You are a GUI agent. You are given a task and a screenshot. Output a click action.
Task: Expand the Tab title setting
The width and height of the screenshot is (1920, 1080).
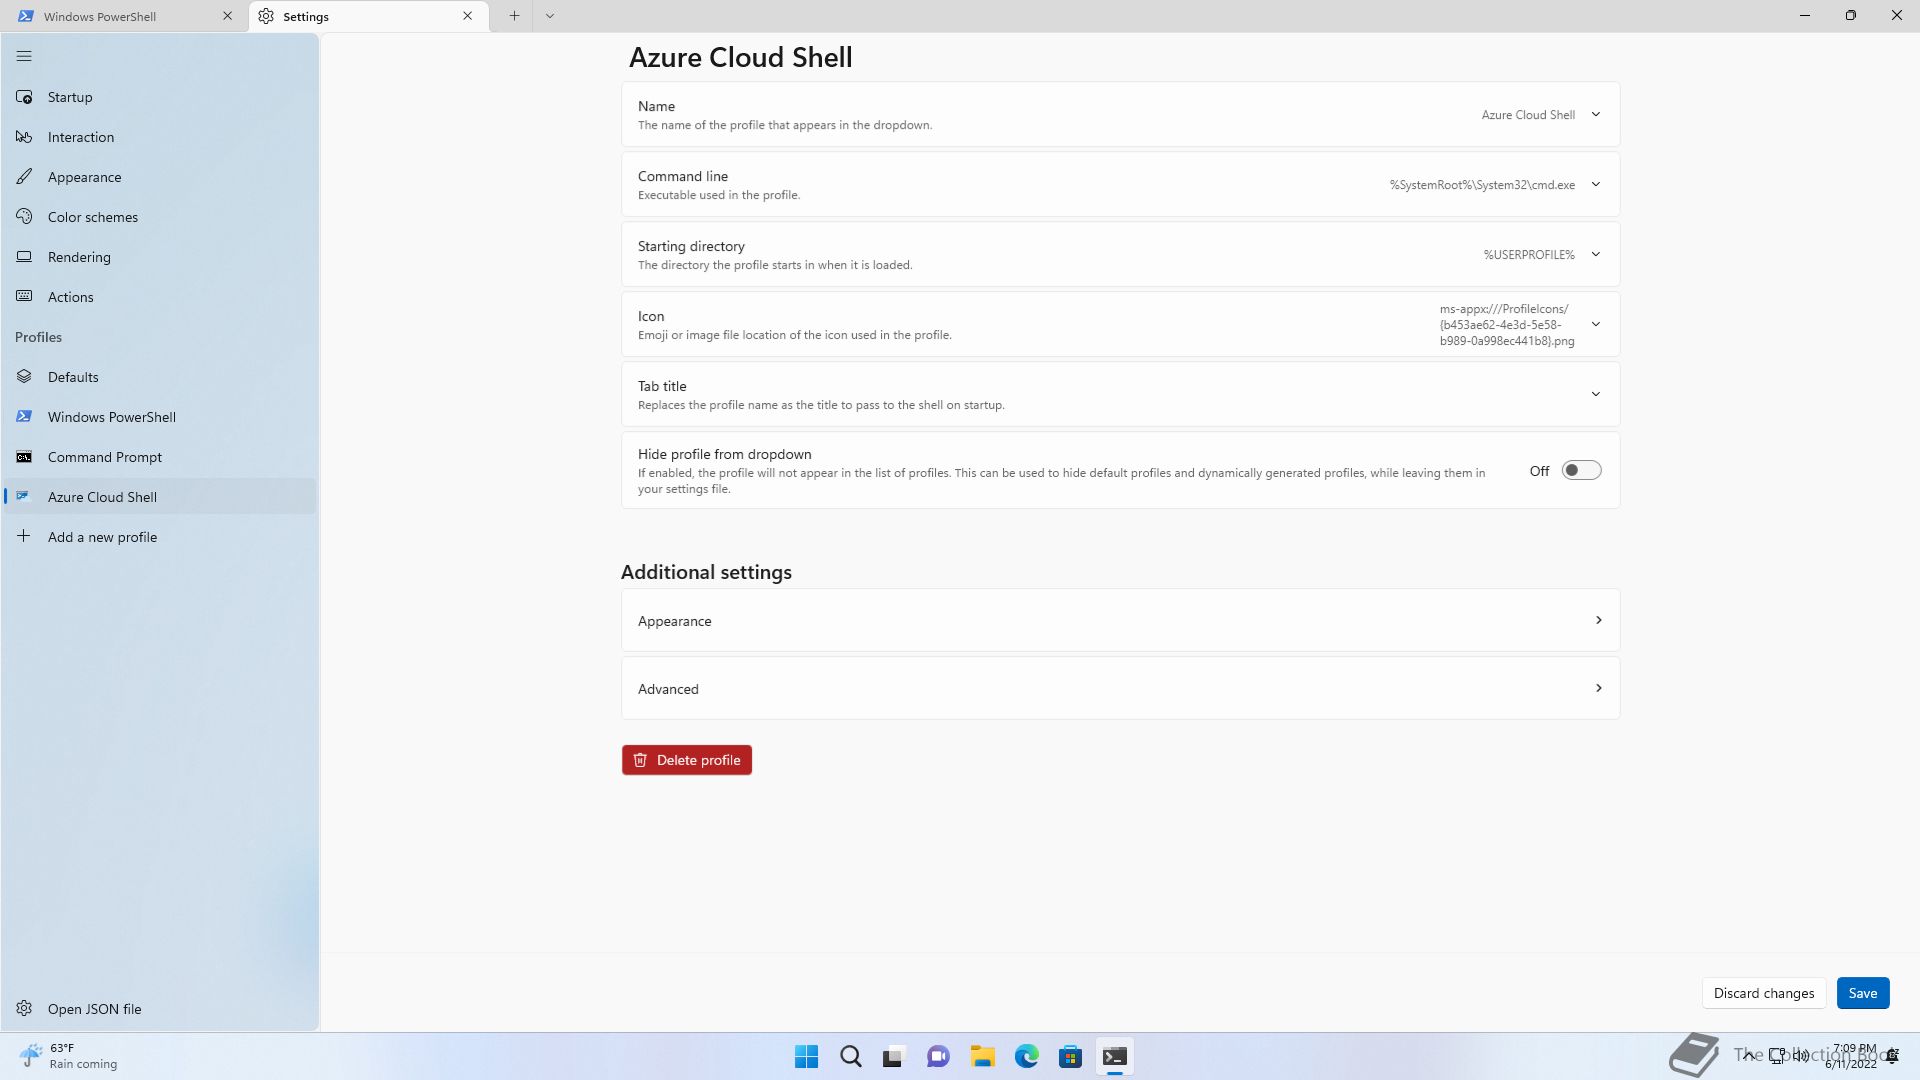(x=1120, y=395)
